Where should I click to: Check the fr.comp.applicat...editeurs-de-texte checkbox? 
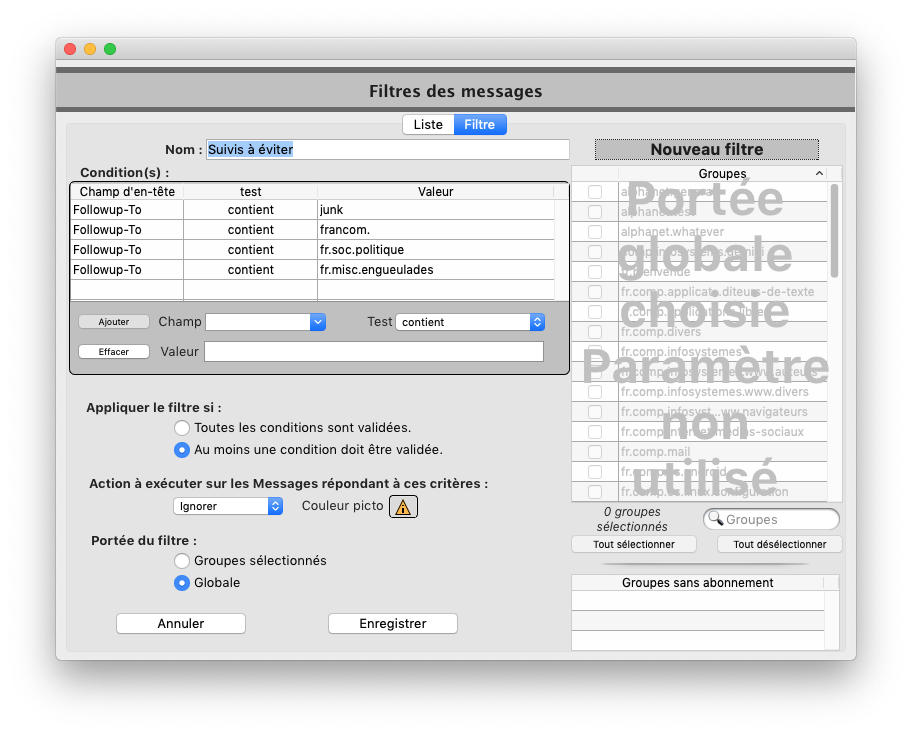[x=594, y=291]
